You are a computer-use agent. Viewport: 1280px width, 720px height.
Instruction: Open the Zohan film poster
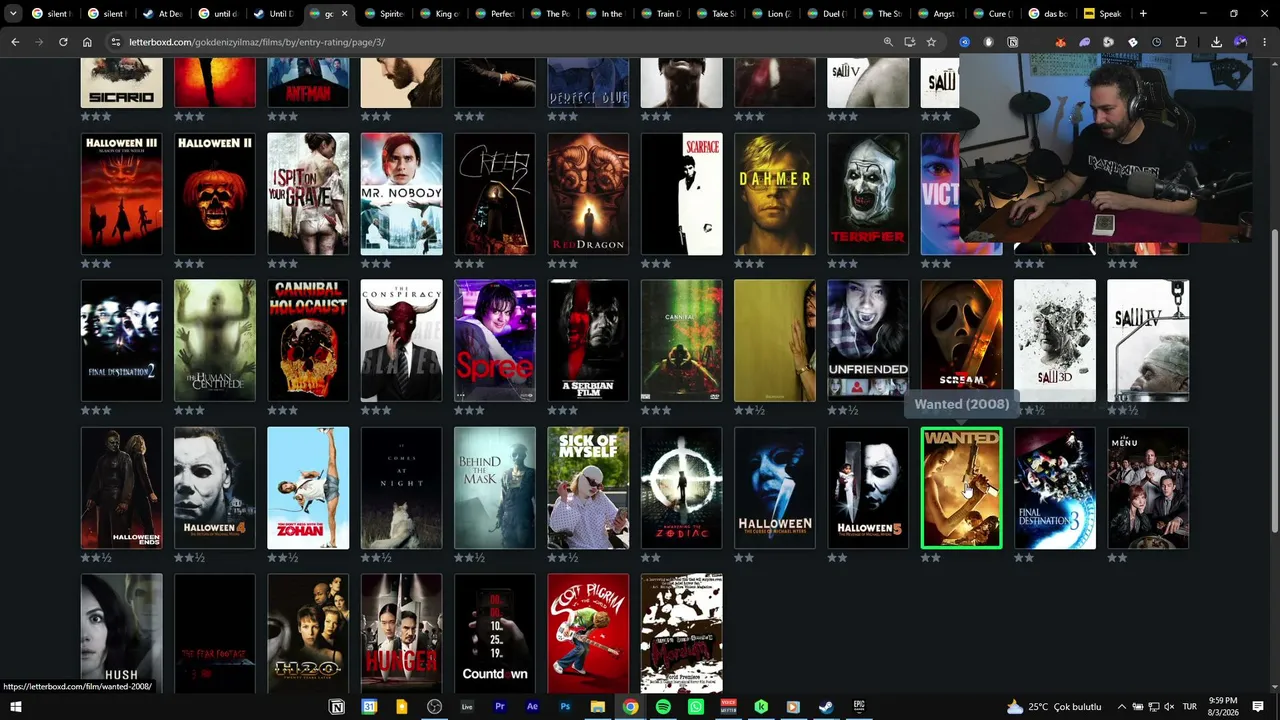(x=308, y=488)
